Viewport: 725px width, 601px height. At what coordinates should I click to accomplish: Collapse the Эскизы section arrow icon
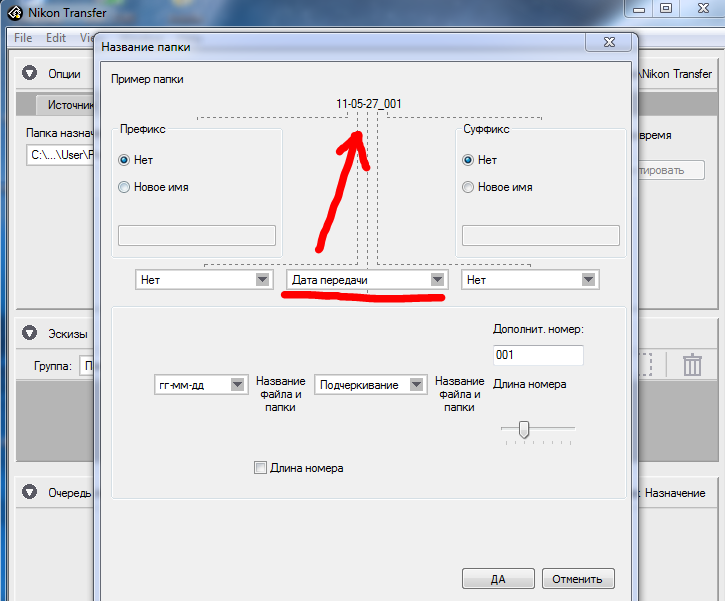pos(30,333)
